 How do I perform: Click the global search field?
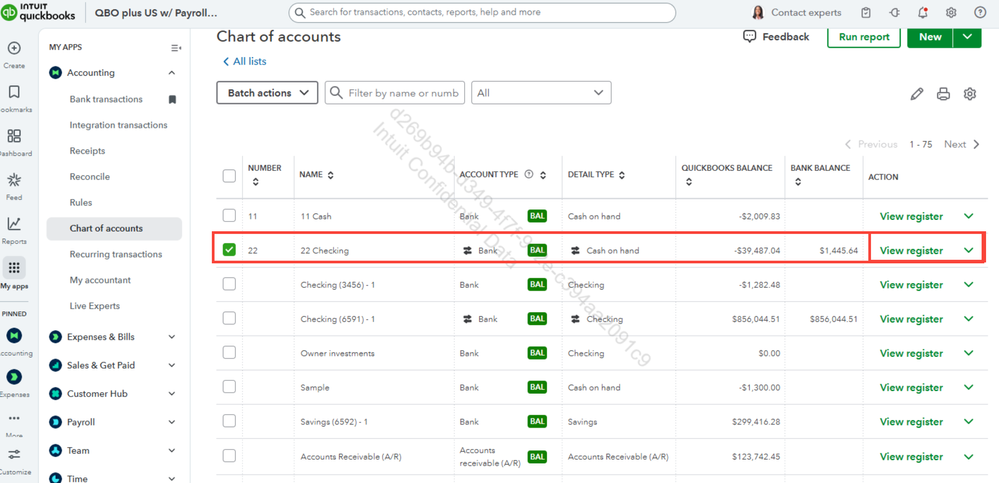coord(482,13)
